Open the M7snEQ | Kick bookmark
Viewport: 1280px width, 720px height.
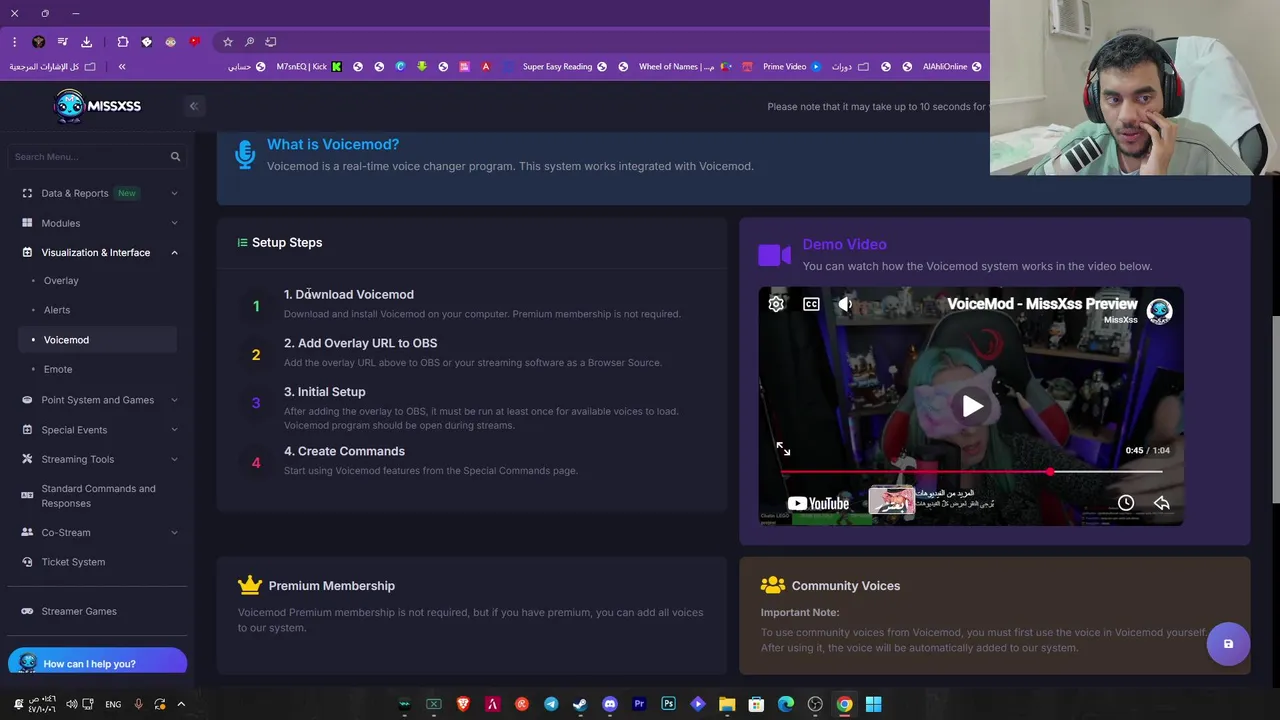[309, 67]
